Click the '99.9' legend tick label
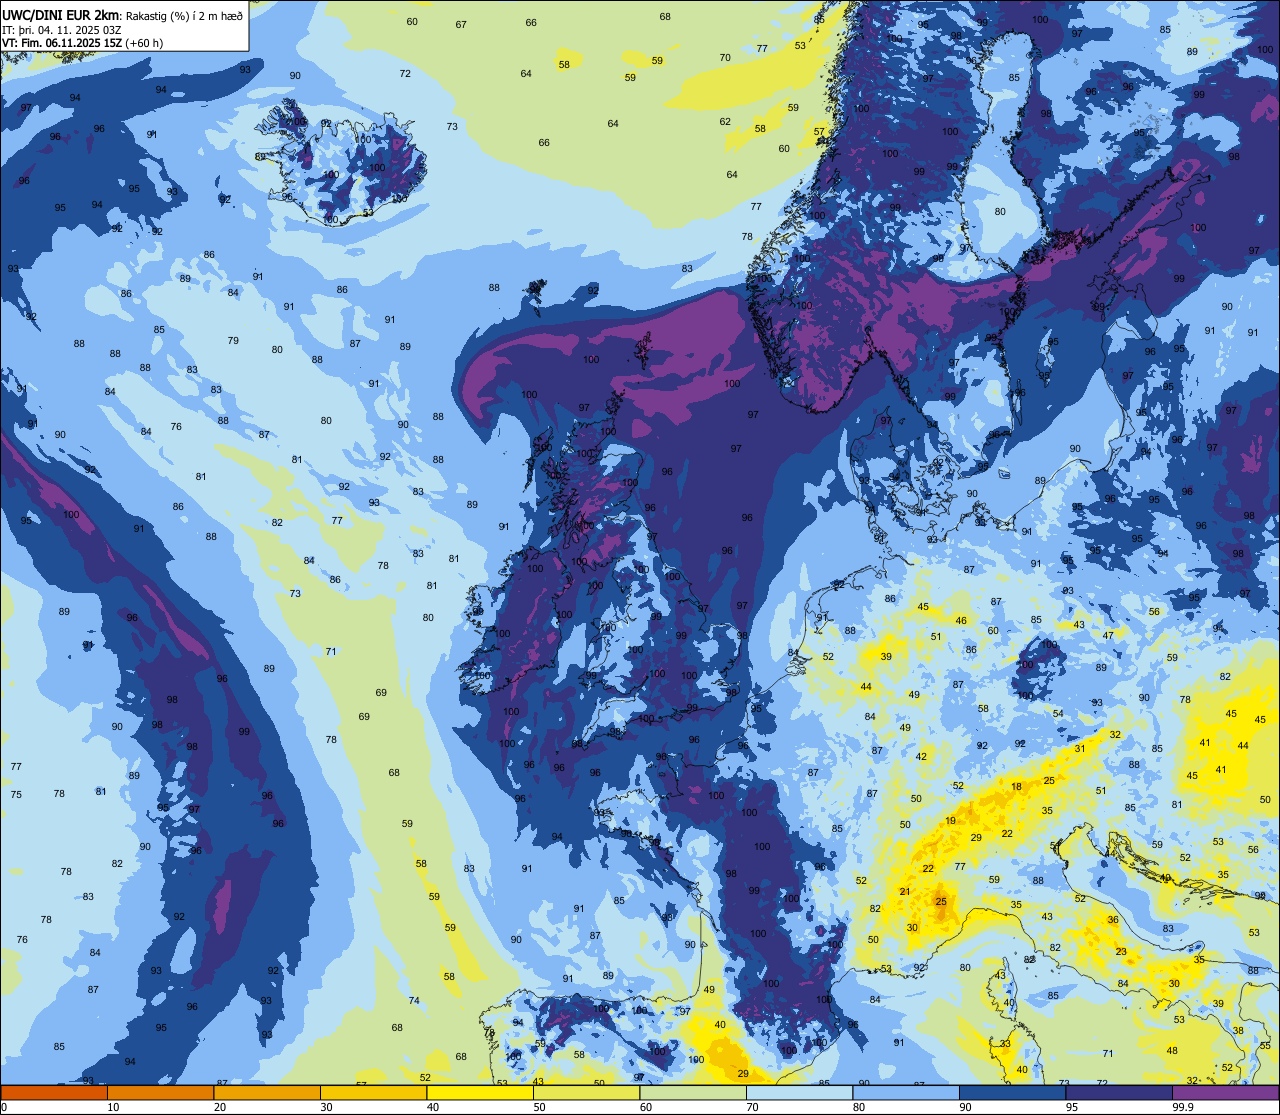The width and height of the screenshot is (1280, 1115). pyautogui.click(x=1183, y=1107)
